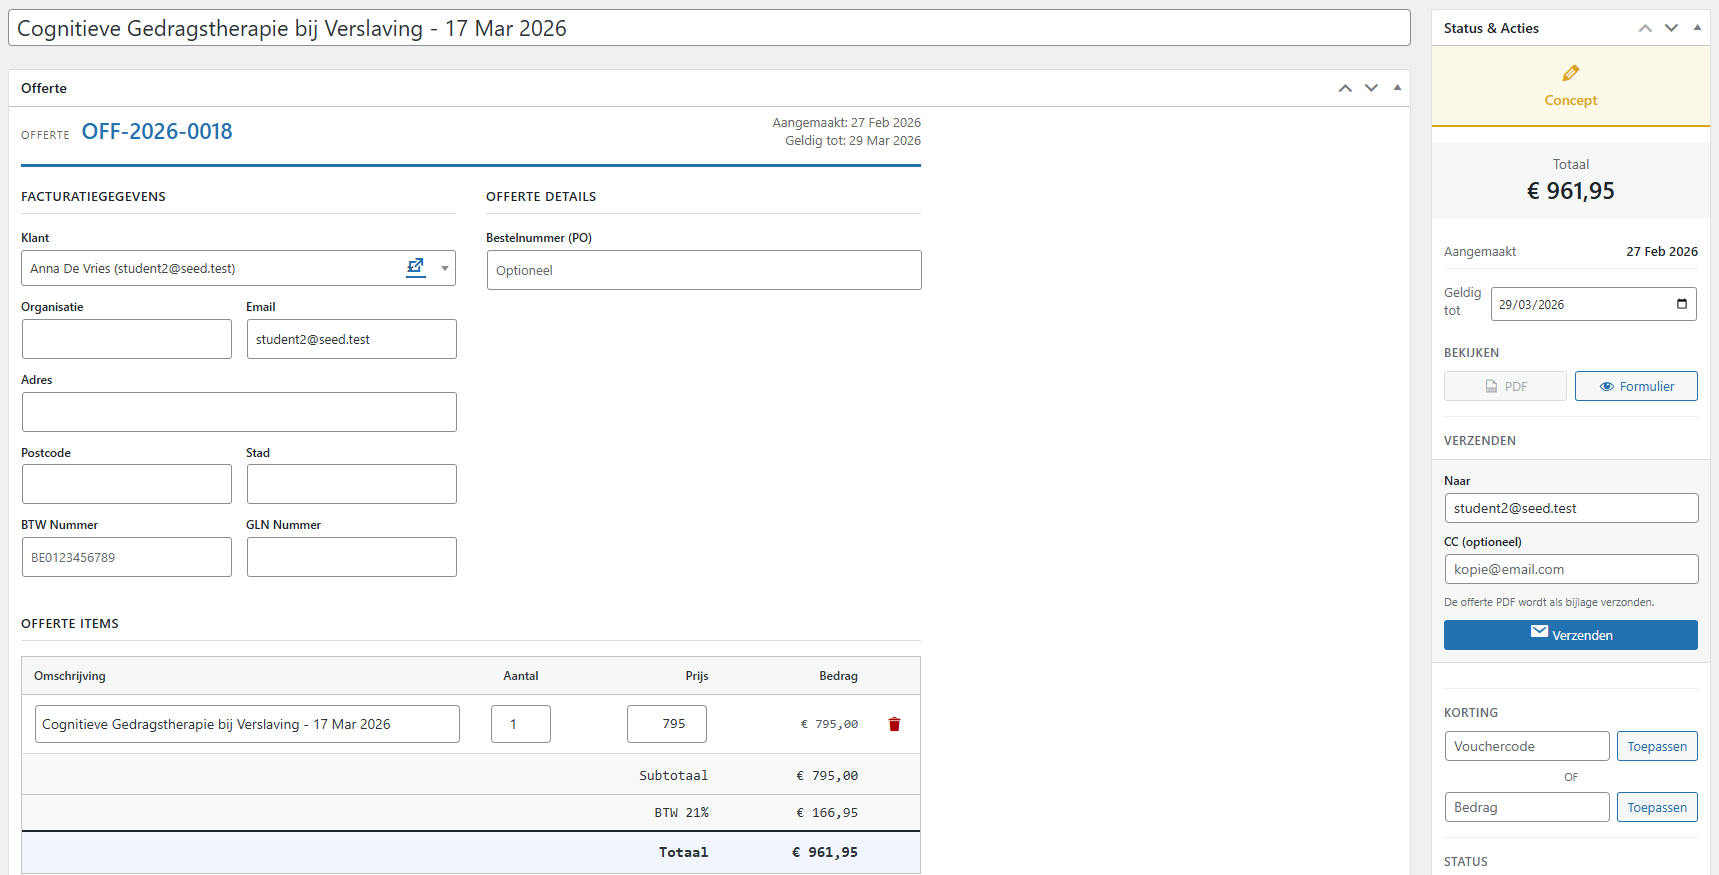Collapse the Offerte panel toggle triangle
This screenshot has width=1719, height=875.
point(1397,88)
